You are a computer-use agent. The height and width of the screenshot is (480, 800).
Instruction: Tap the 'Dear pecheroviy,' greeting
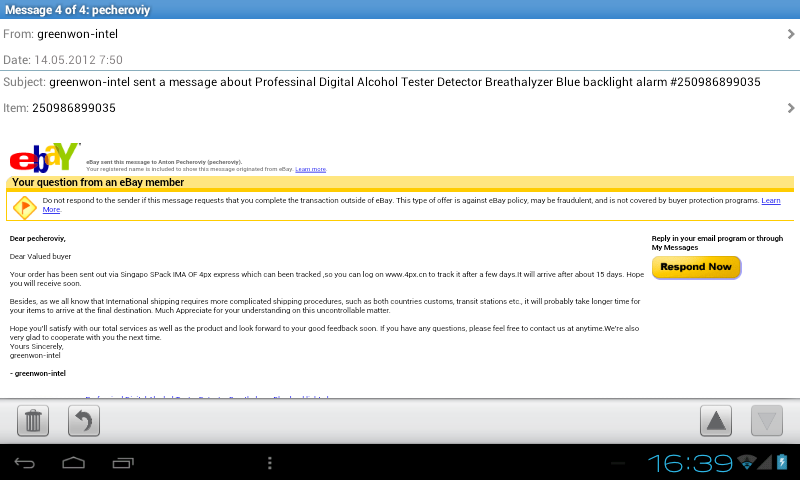point(38,238)
